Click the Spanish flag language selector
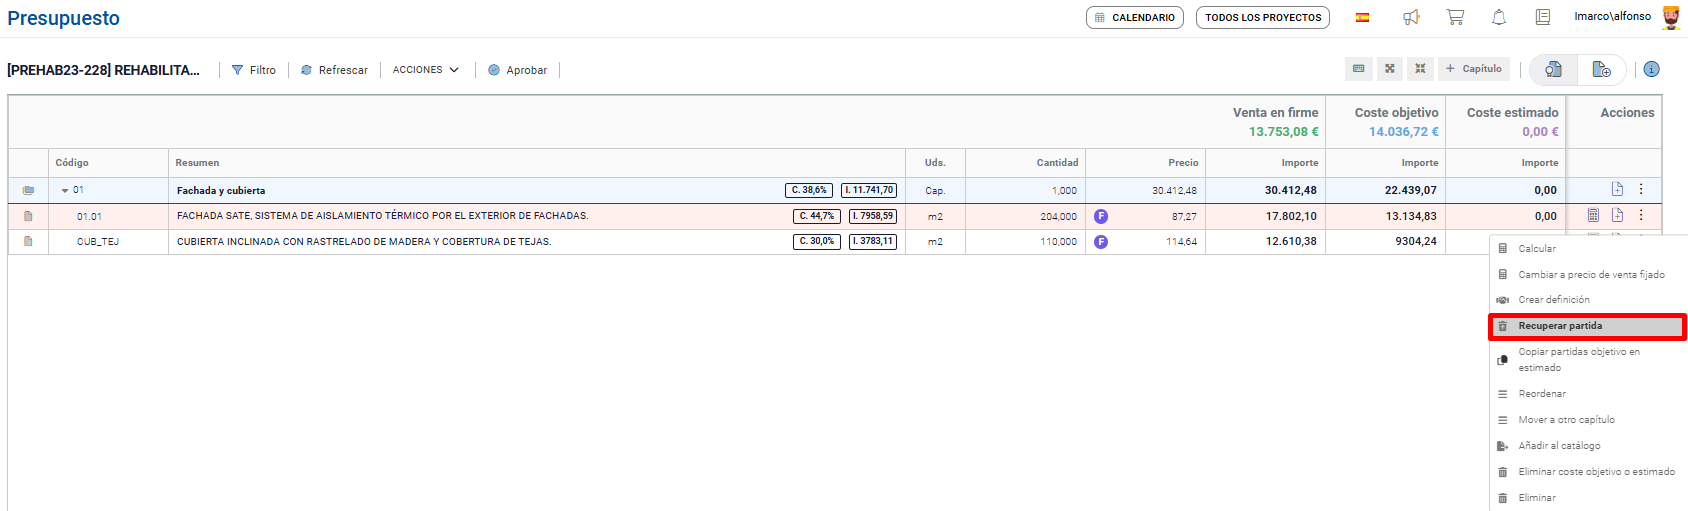The width and height of the screenshot is (1688, 511). (1362, 18)
